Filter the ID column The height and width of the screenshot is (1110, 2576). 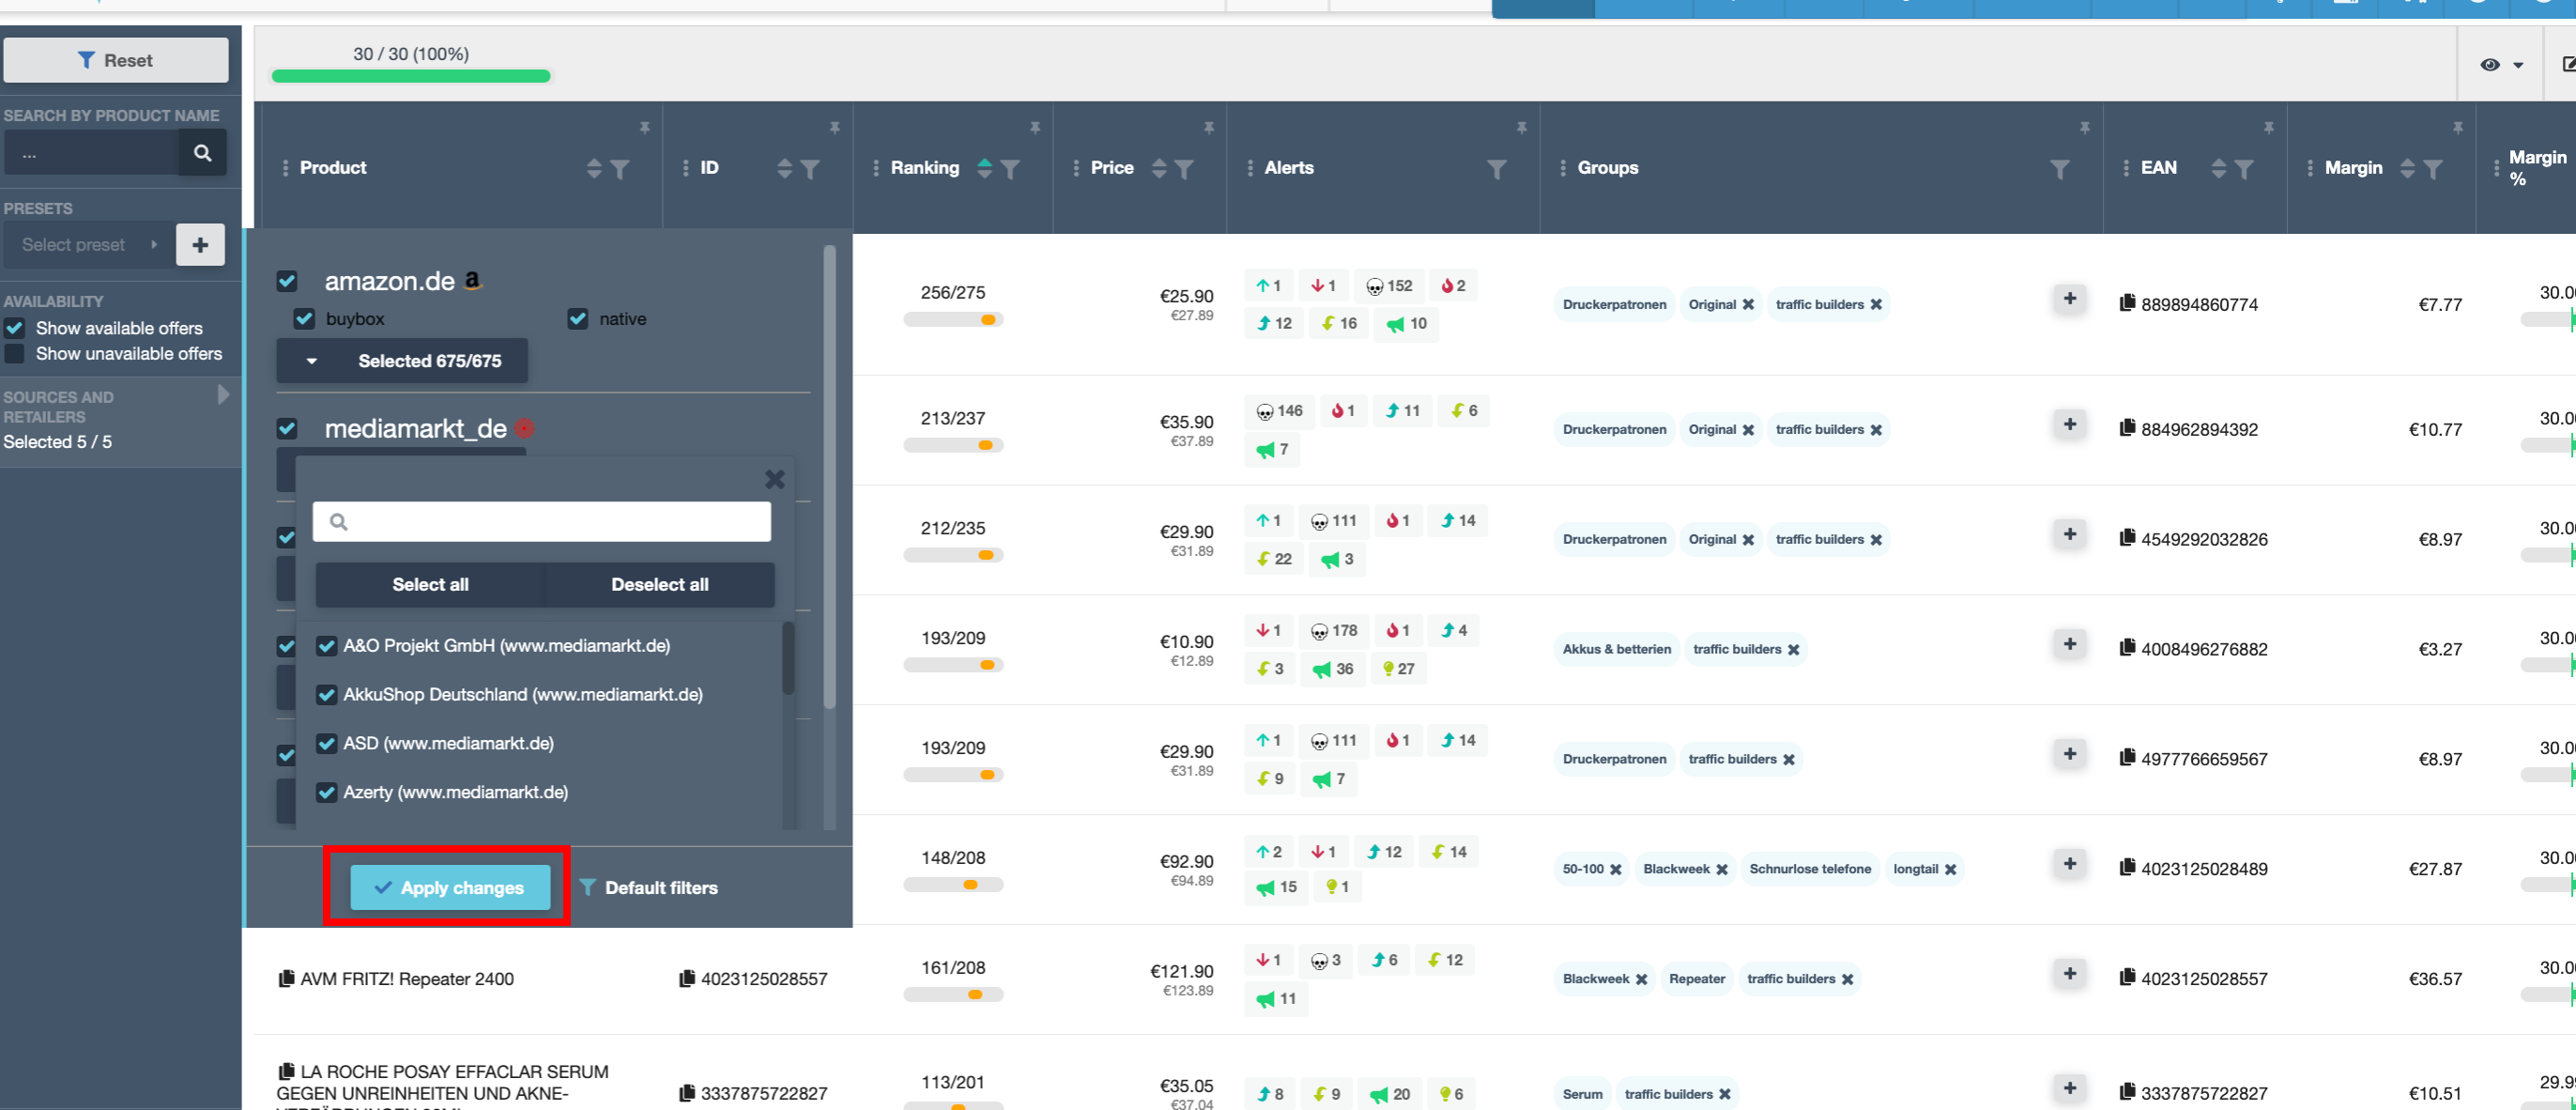(810, 169)
